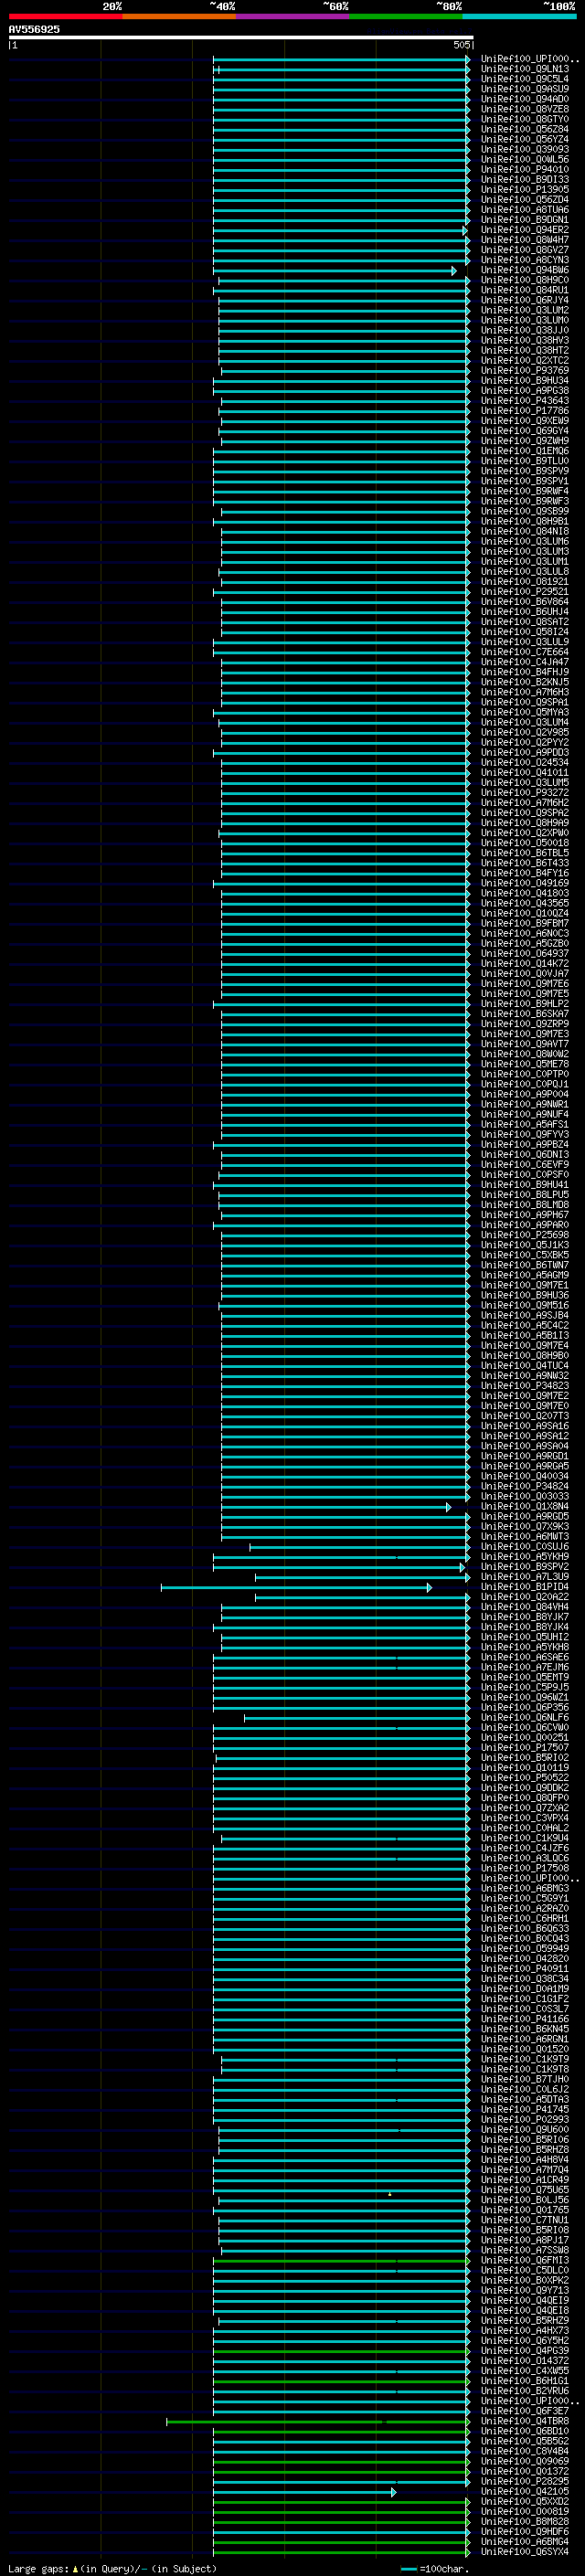Image resolution: width=585 pixels, height=2576 pixels.
Task: Click the left-shifted alignment bar for UniRef100_B1PID4
Action: coord(296,1587)
